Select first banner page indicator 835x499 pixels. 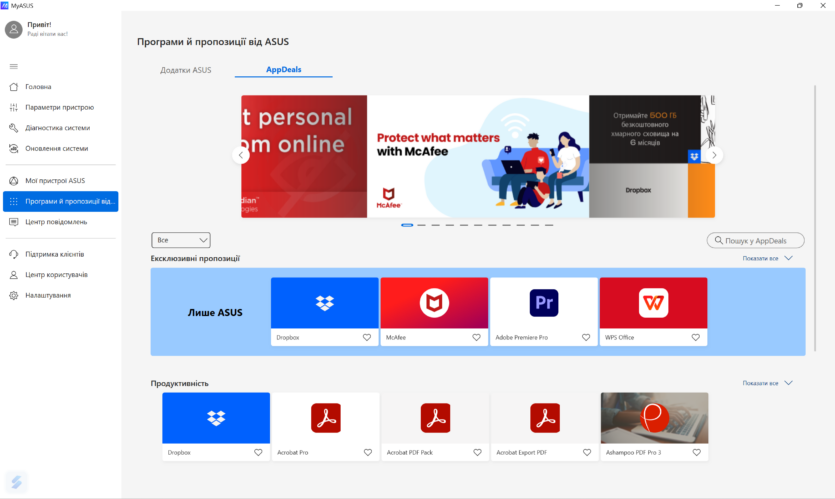(407, 225)
